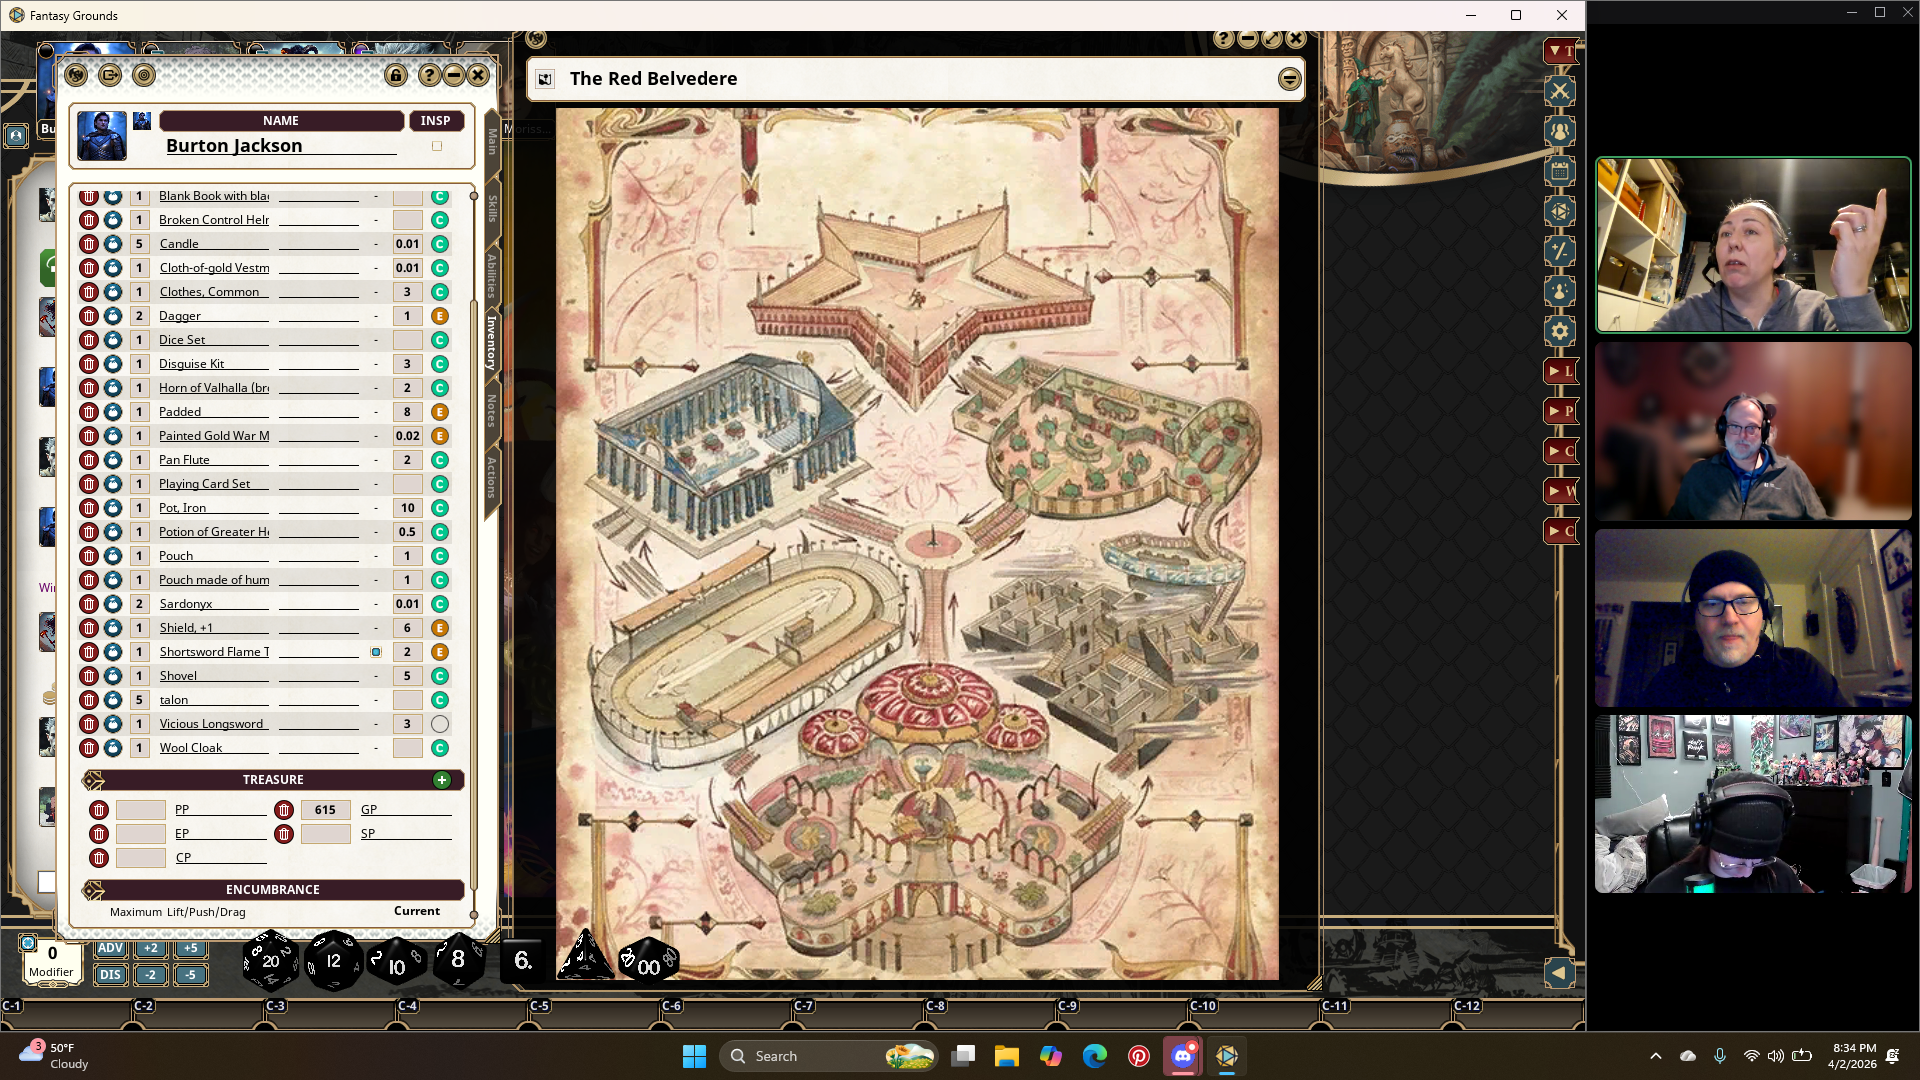This screenshot has height=1080, width=1920.
Task: Click the Modifiers plus/minus sidebar icon
Action: (1560, 251)
